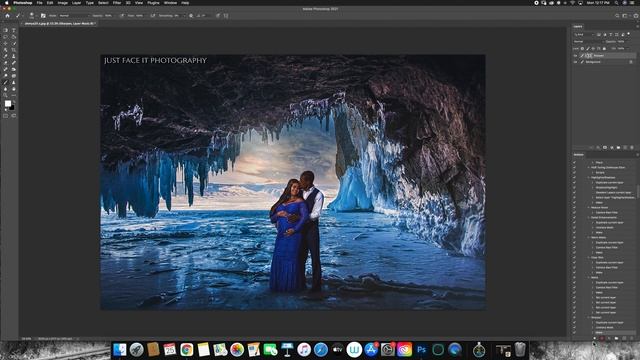
Task: Lock all on the current layer
Action: pos(604,49)
